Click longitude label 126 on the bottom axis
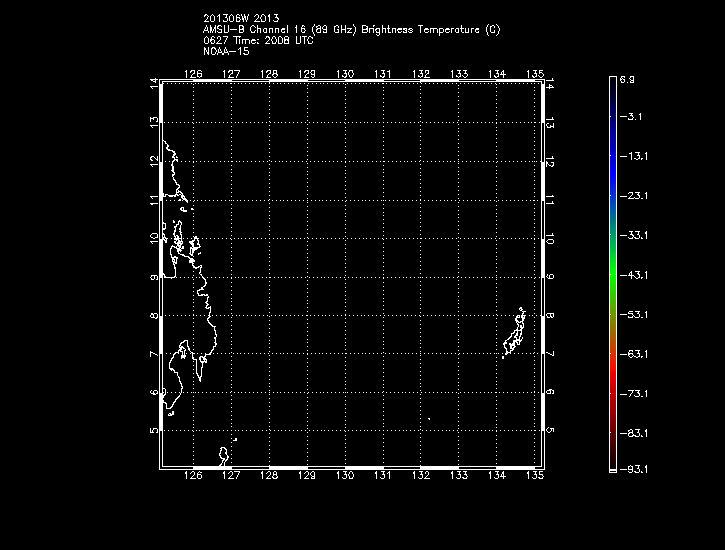The image size is (725, 550). click(x=194, y=478)
